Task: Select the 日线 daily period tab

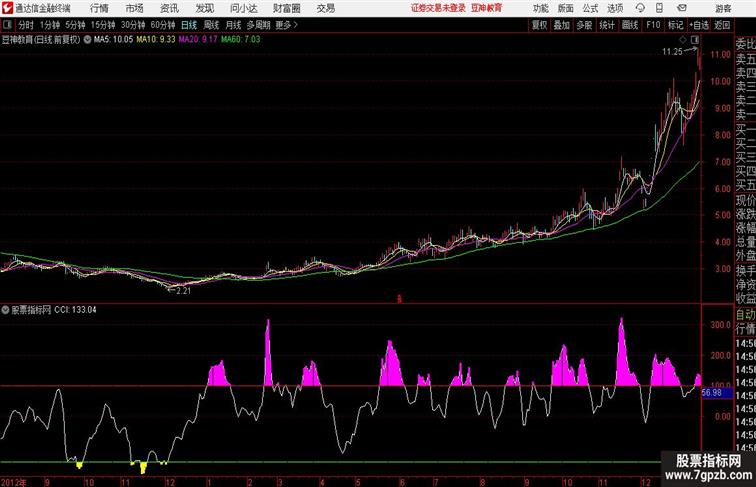Action: coord(189,25)
